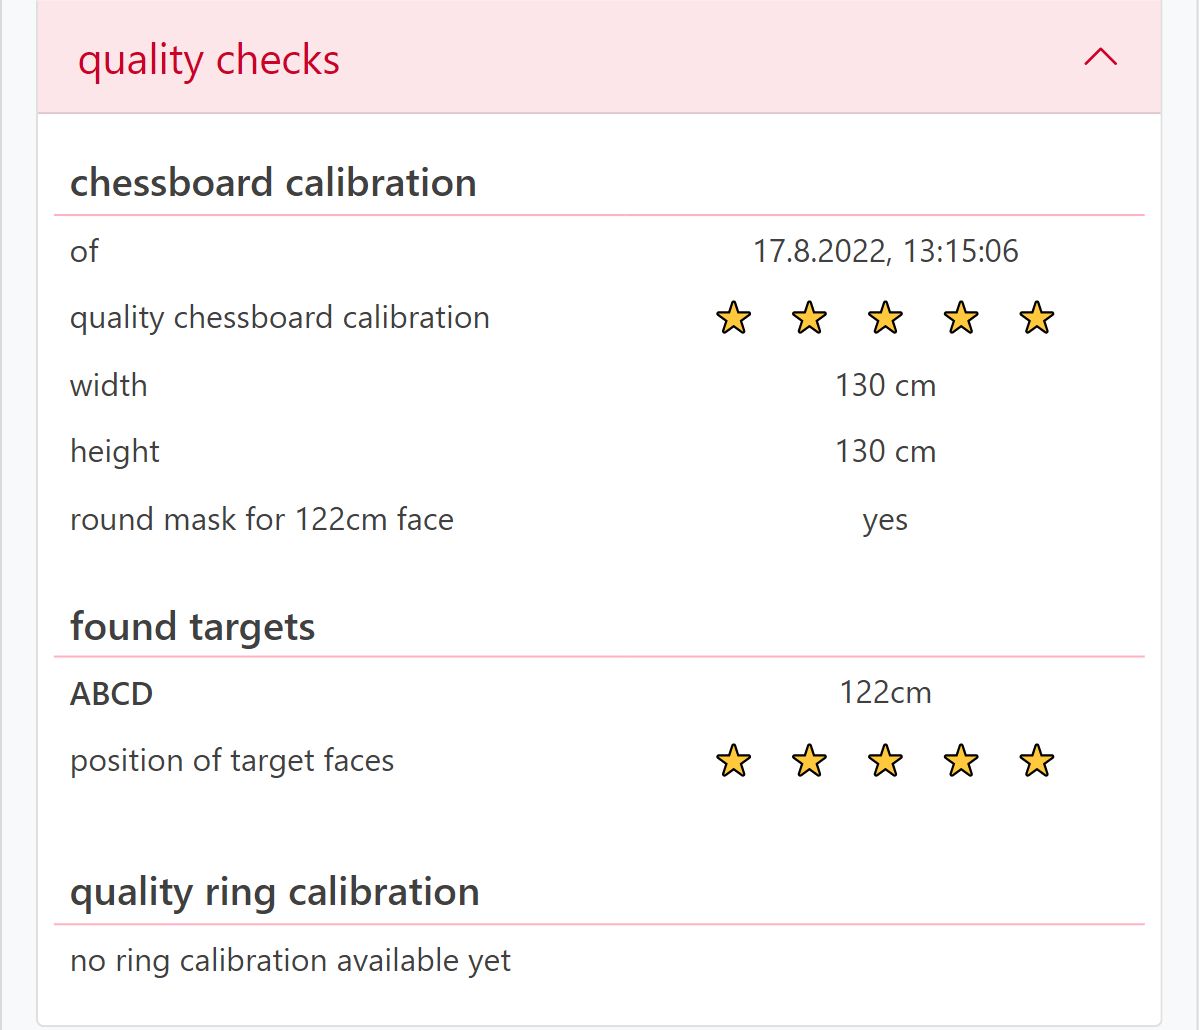Click the round mask 'yes' value
This screenshot has height=1030, width=1200.
point(885,520)
